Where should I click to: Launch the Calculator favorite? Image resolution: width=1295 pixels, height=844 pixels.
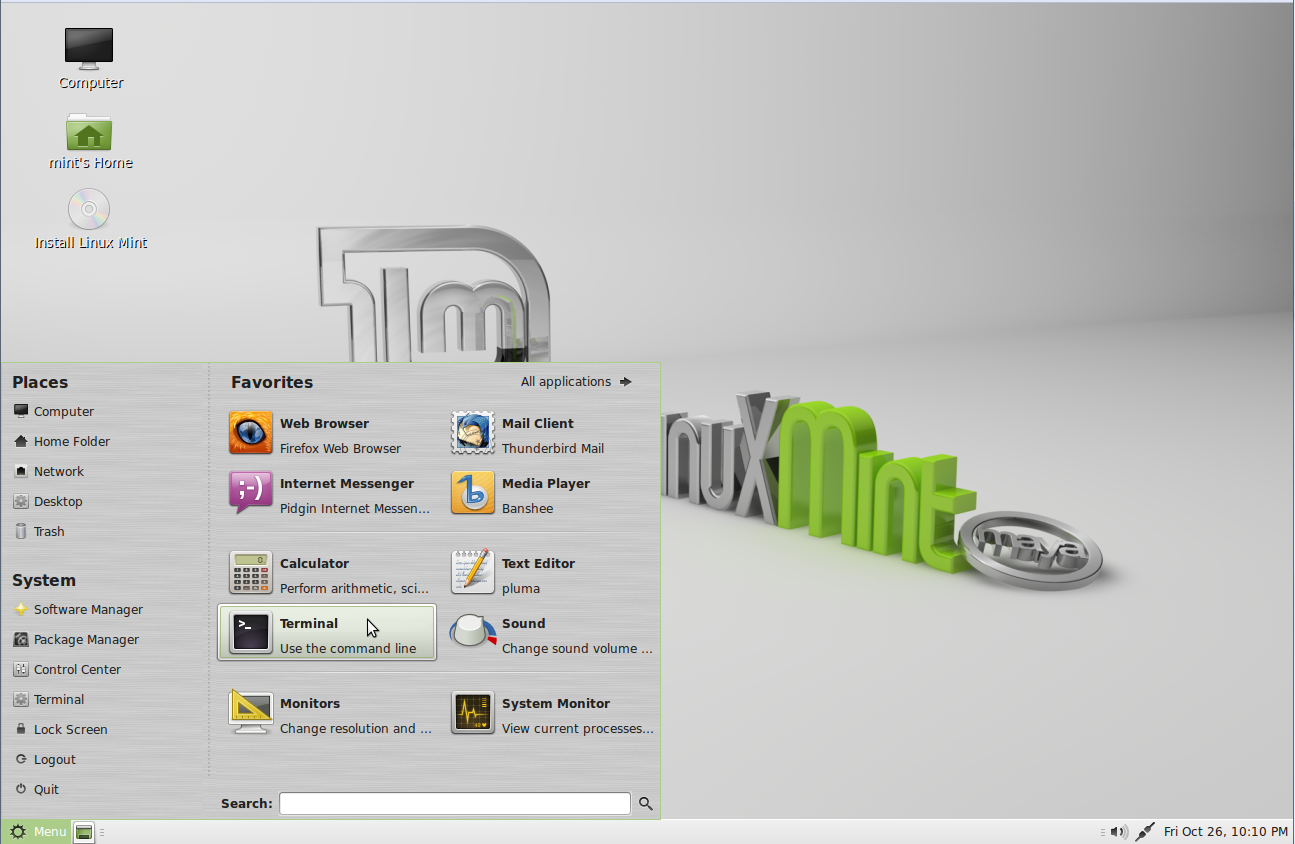[x=327, y=575]
